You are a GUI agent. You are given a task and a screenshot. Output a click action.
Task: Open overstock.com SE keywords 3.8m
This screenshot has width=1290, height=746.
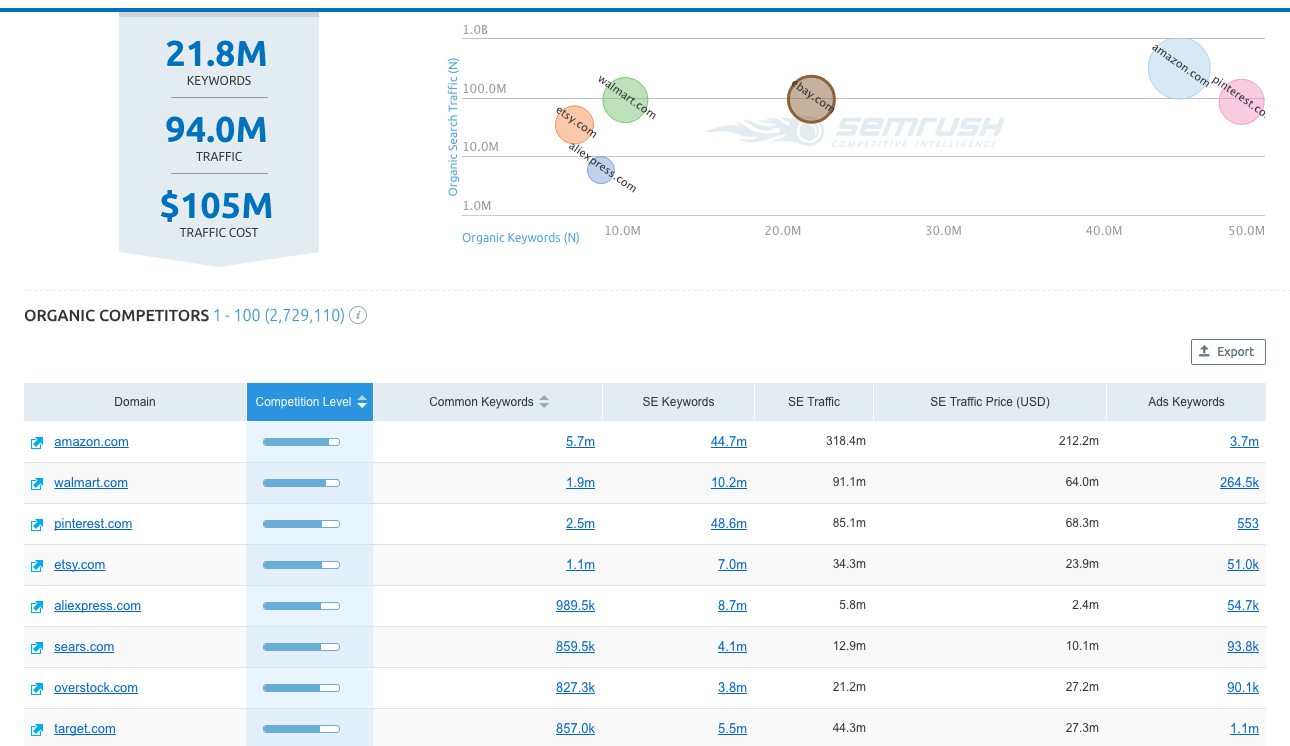732,688
